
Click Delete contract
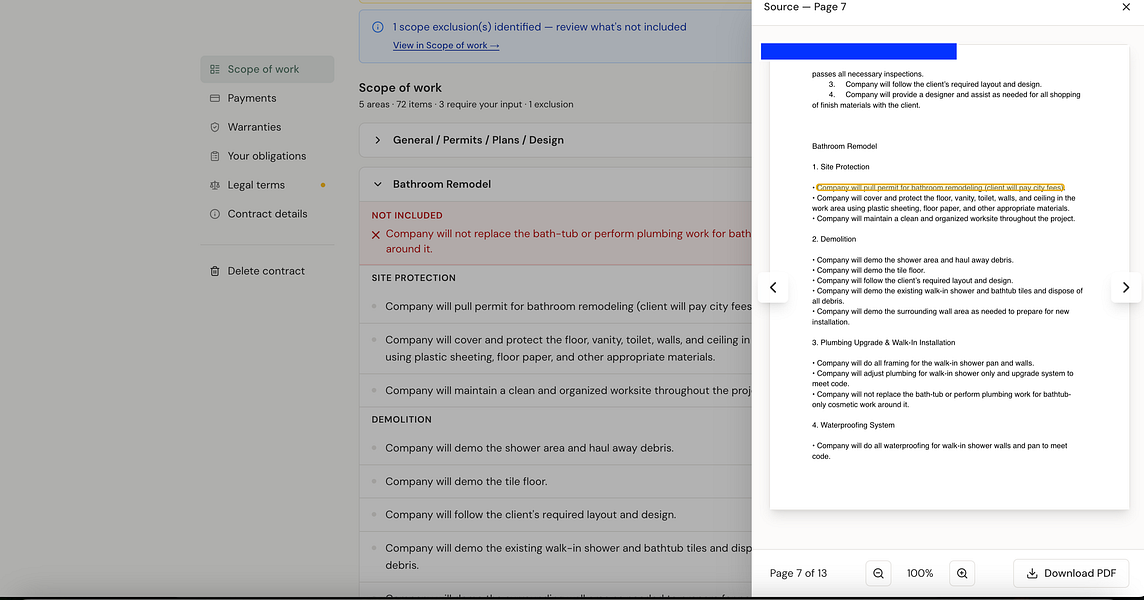click(267, 271)
